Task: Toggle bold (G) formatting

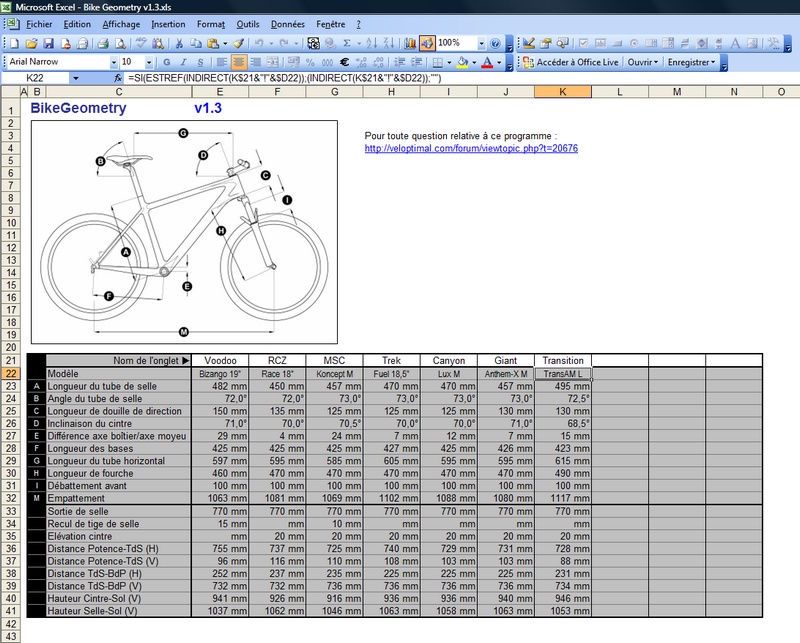Action: pyautogui.click(x=167, y=62)
